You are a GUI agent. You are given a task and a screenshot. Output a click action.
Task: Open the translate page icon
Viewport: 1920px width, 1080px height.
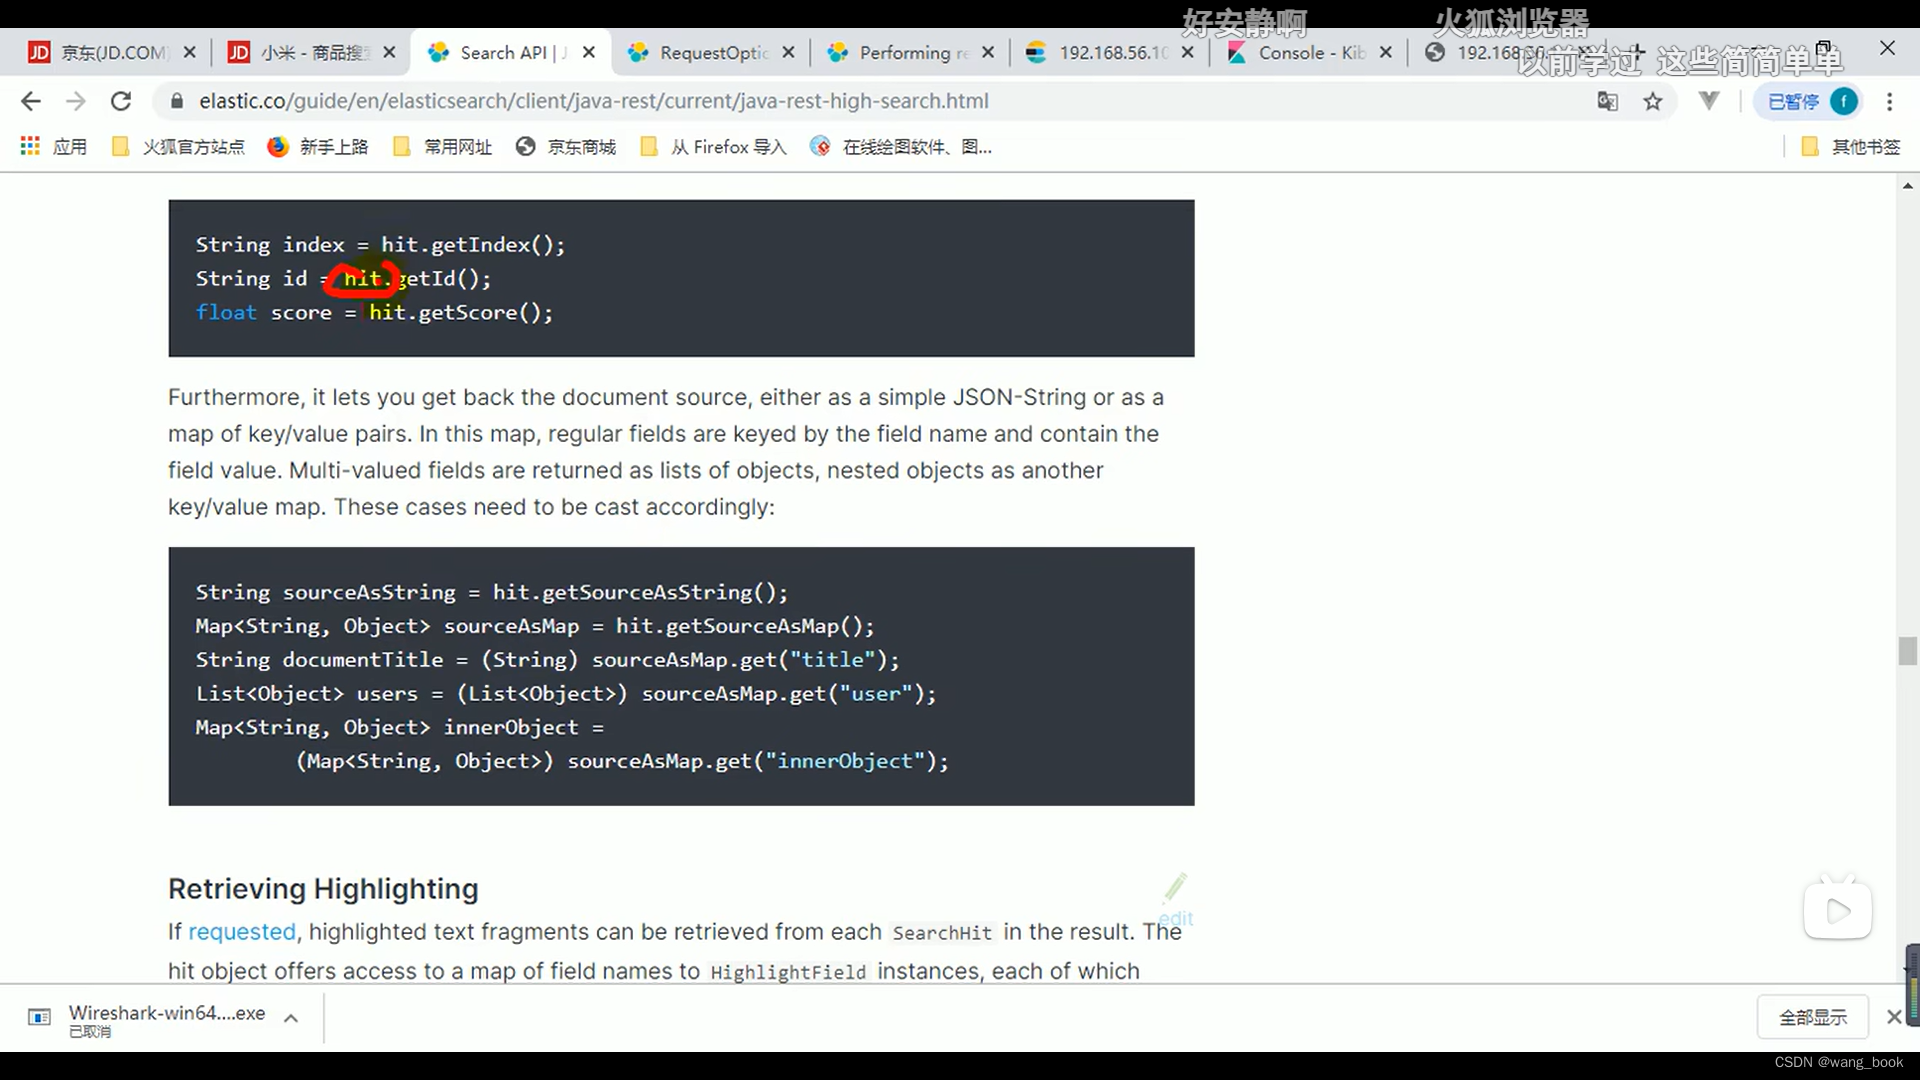[1607, 101]
